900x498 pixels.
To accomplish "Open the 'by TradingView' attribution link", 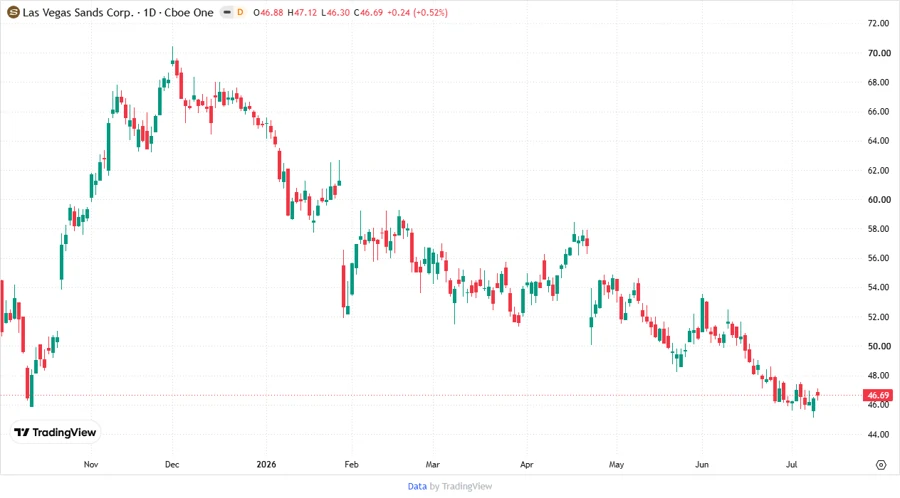I will (x=461, y=486).
